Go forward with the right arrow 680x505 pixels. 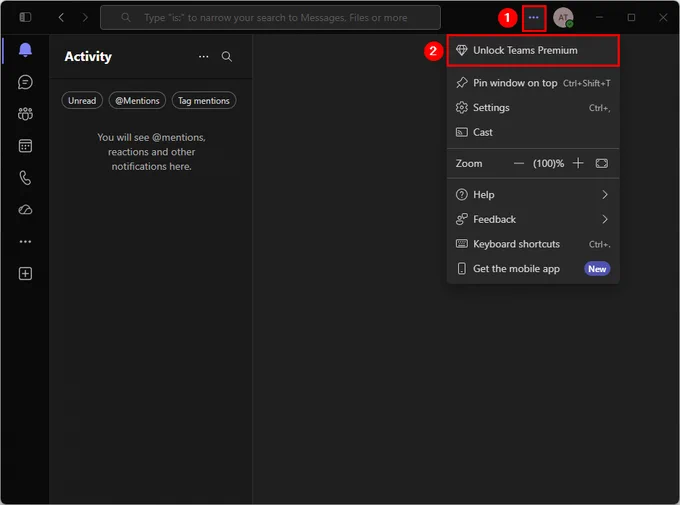pos(85,17)
